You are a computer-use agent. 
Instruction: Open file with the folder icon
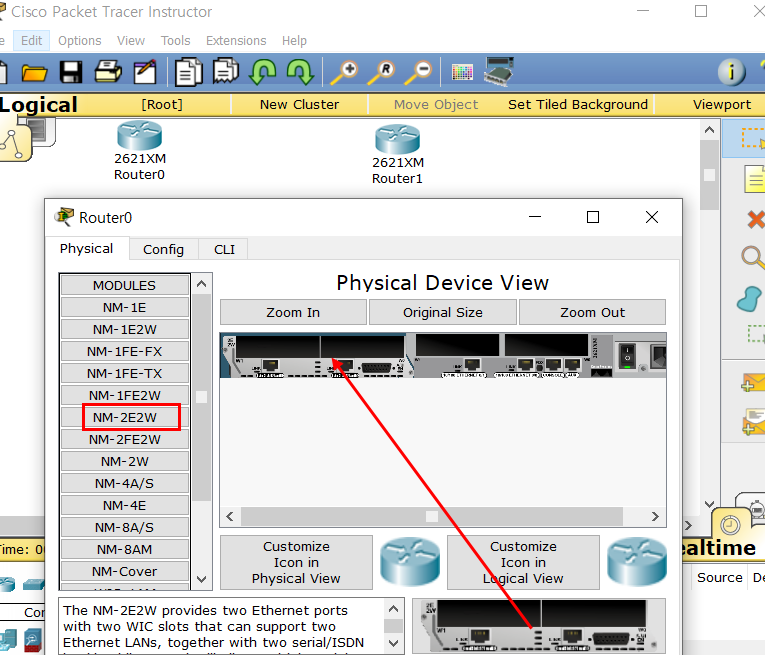click(34, 73)
